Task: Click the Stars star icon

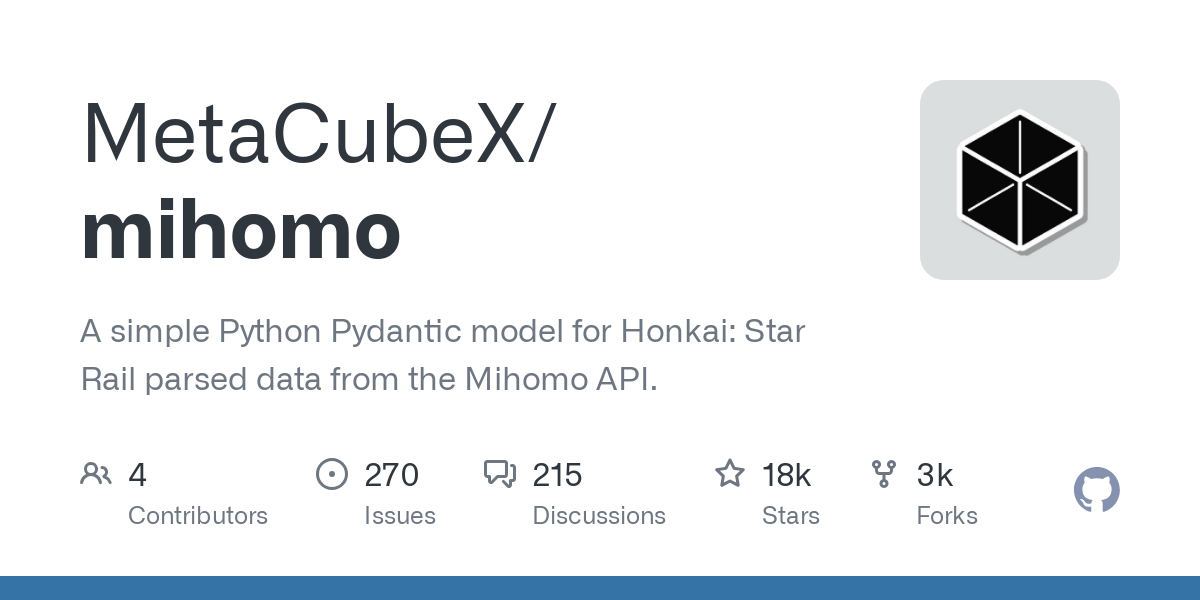Action: 729,474
